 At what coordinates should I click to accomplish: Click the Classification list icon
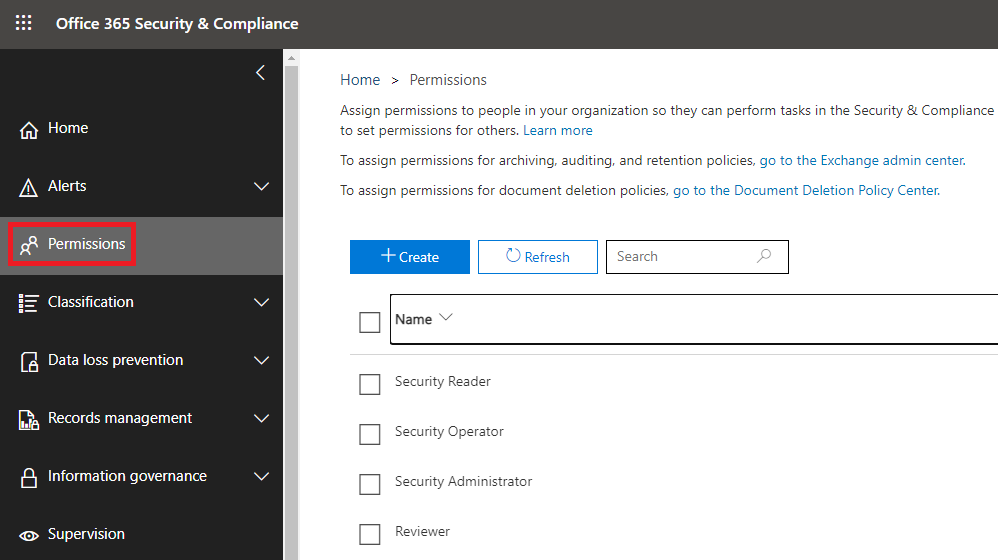[29, 303]
